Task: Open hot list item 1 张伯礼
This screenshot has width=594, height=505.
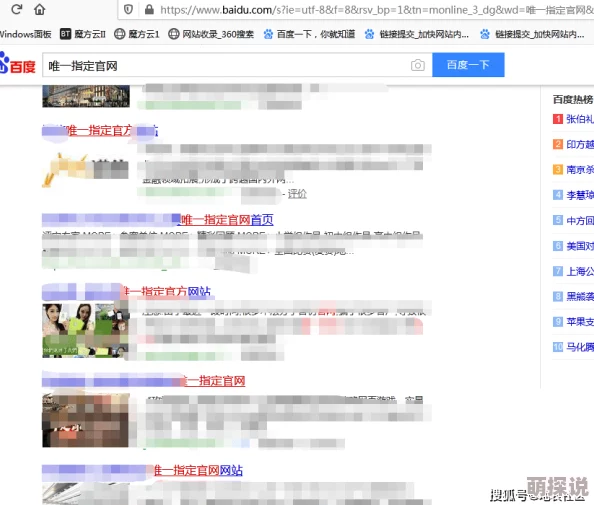Action: tap(573, 119)
